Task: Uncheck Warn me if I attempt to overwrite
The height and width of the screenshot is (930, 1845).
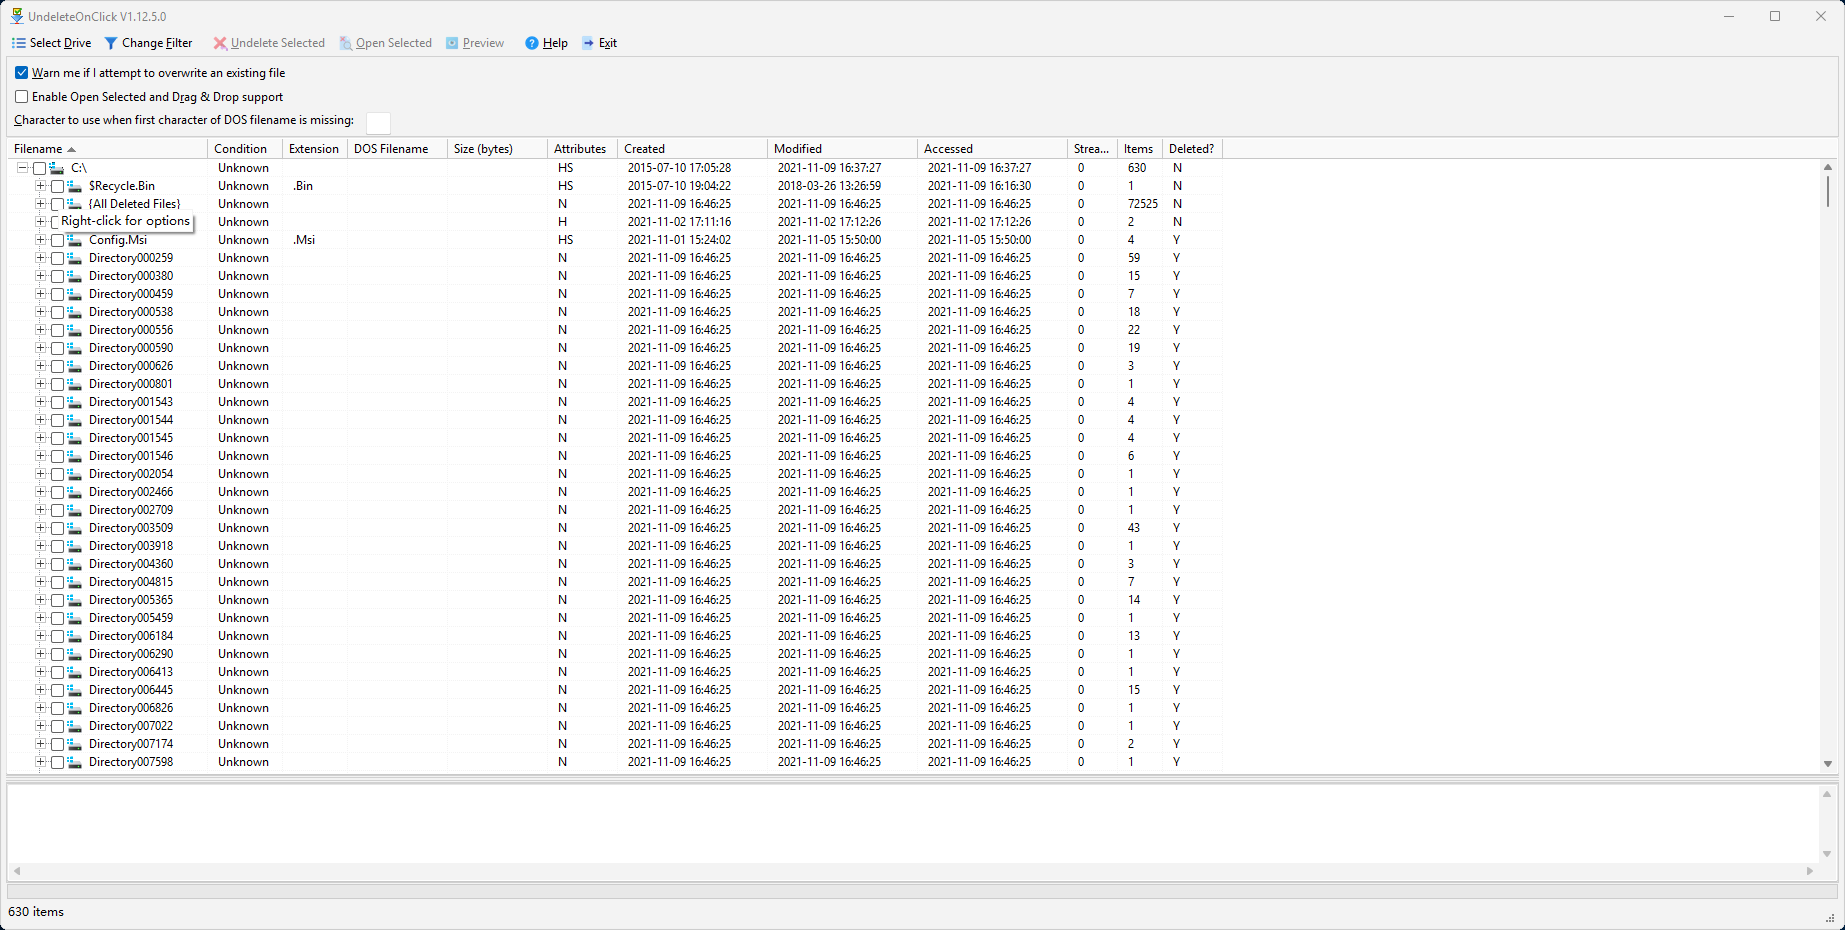Action: coord(21,73)
